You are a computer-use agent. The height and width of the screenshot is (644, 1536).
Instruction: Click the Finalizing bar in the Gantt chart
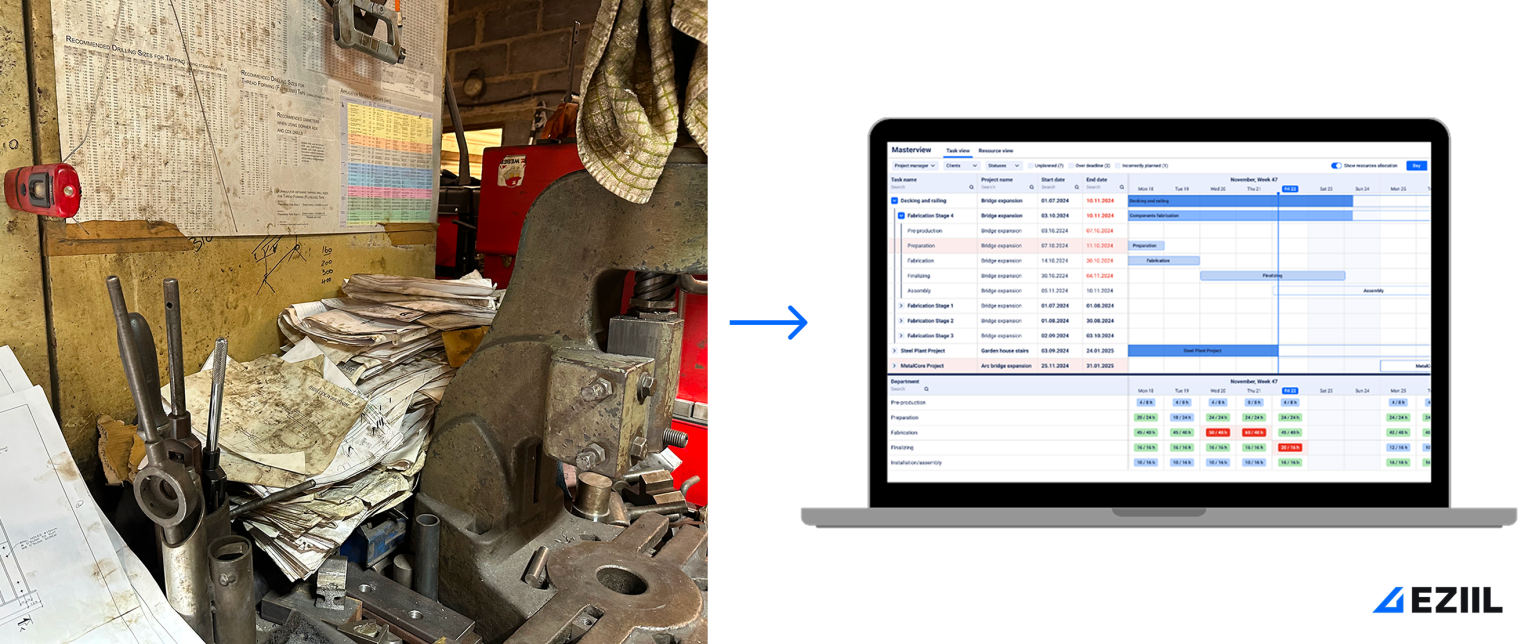pos(1272,275)
